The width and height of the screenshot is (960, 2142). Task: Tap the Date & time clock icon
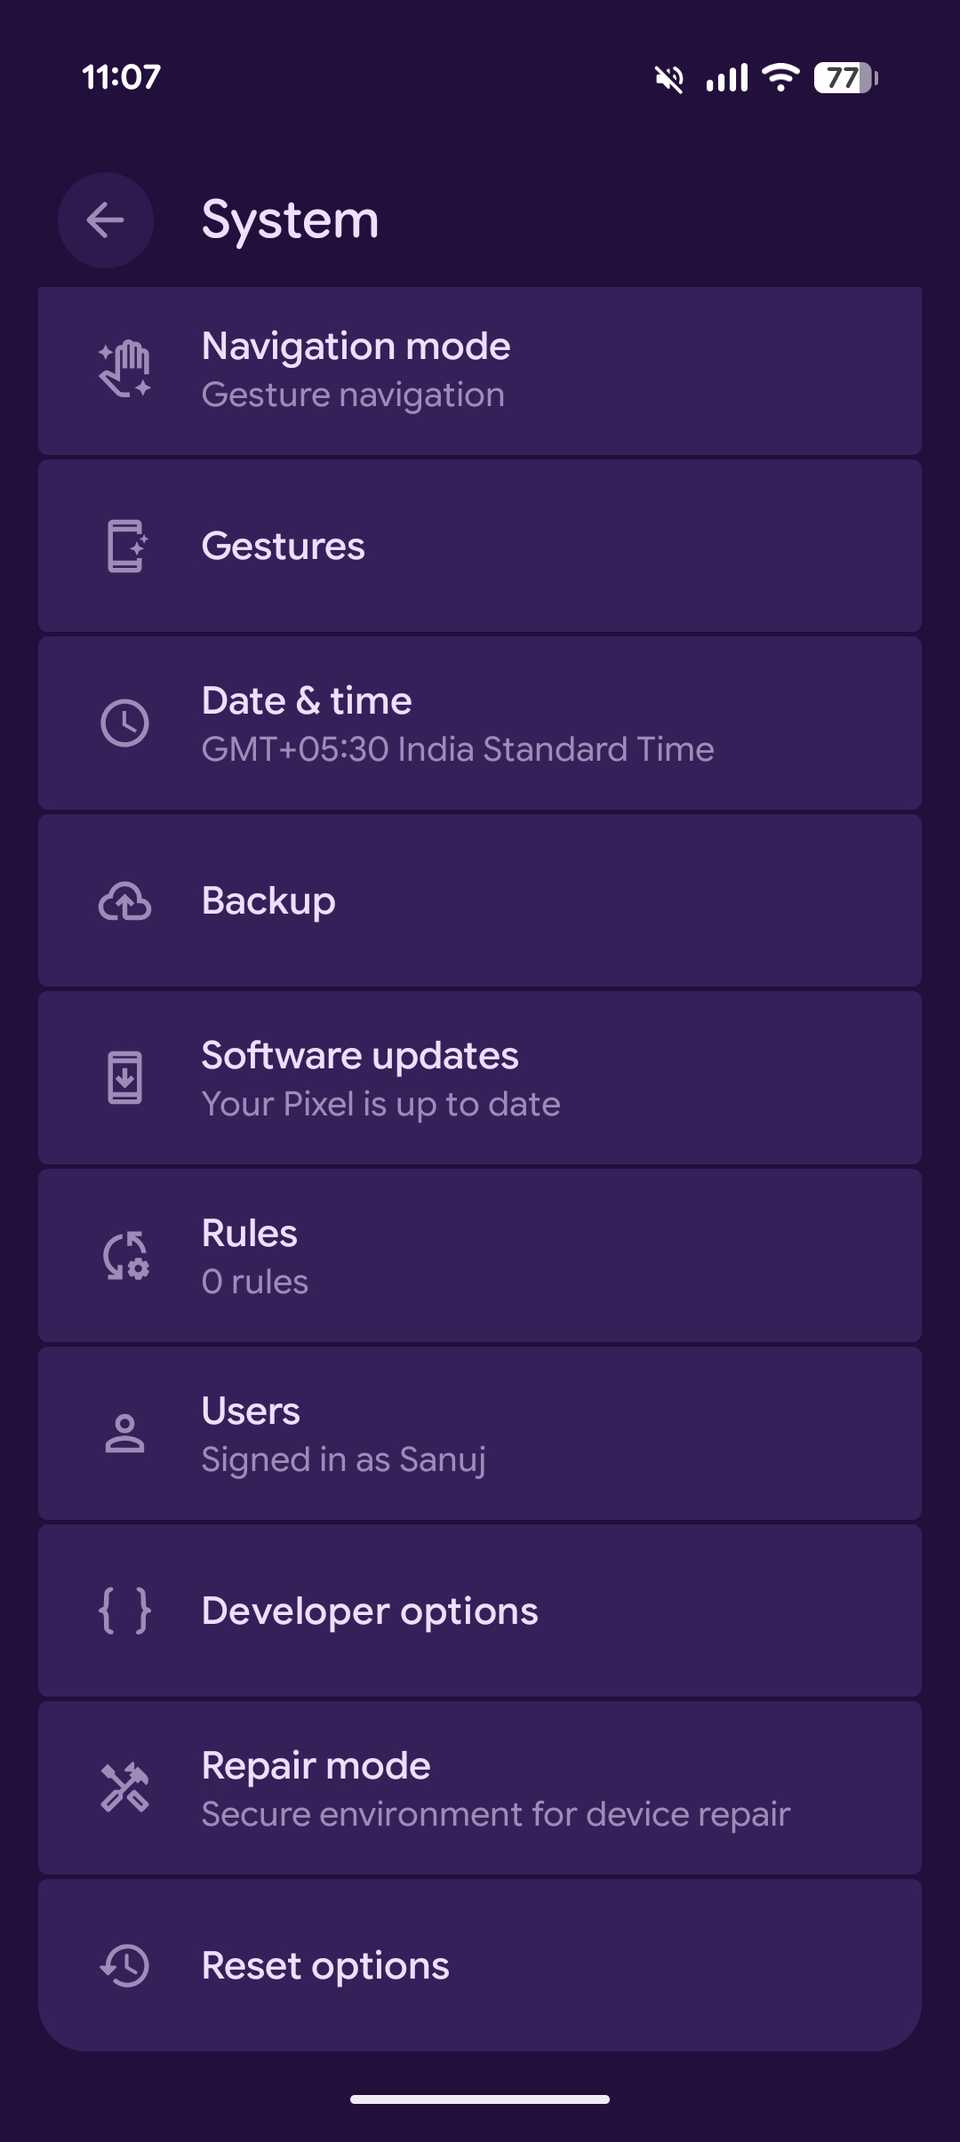click(125, 723)
